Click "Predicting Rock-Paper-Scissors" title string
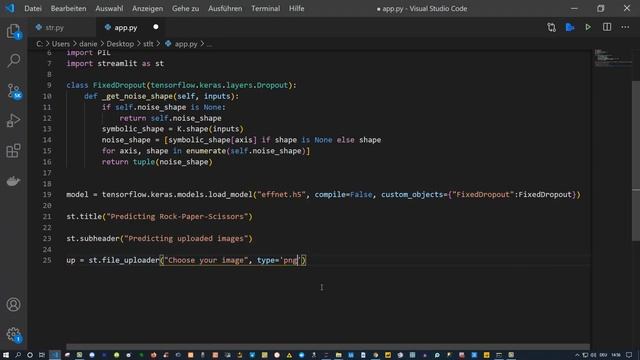 (177, 216)
